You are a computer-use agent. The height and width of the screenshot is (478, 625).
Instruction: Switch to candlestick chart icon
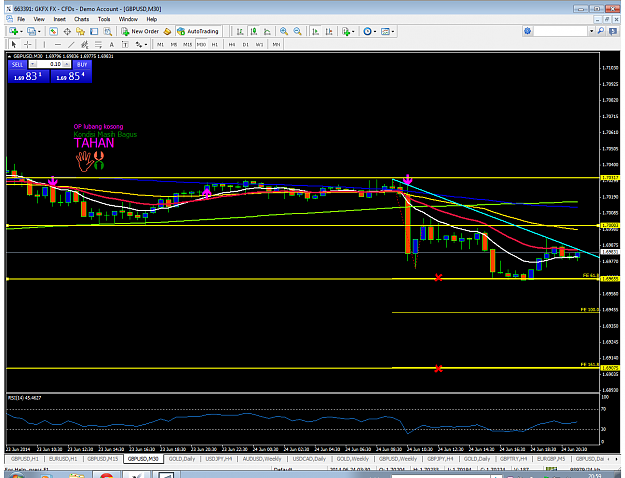(x=254, y=31)
